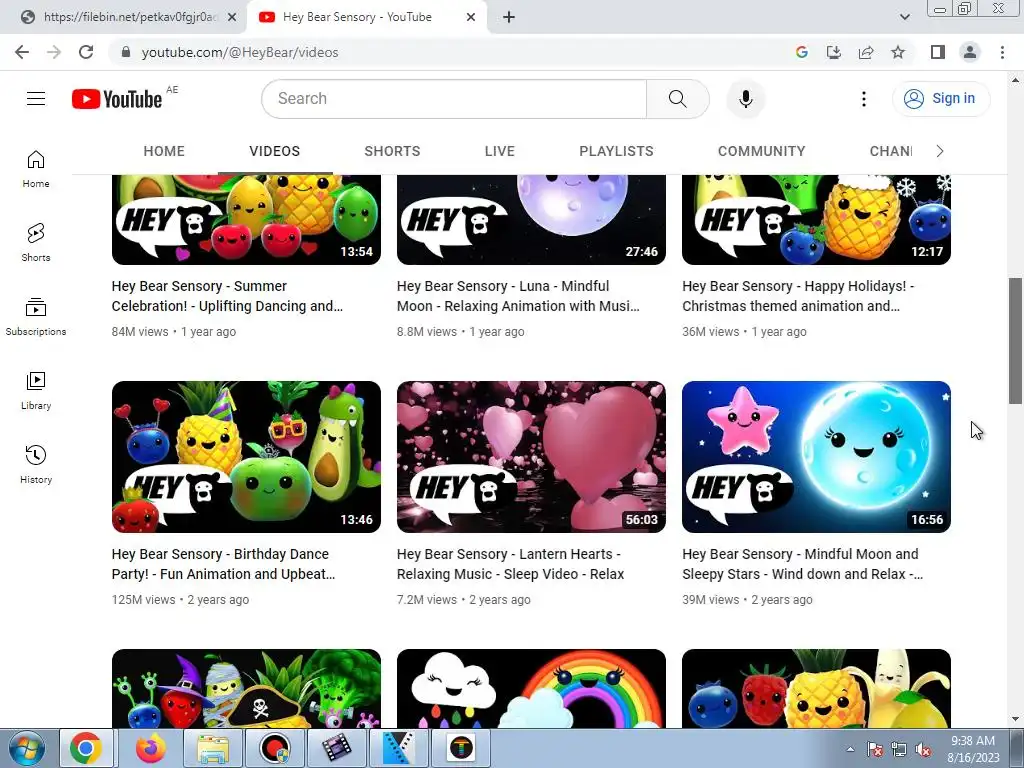
Task: Click in the YouTube search field
Action: [455, 99]
